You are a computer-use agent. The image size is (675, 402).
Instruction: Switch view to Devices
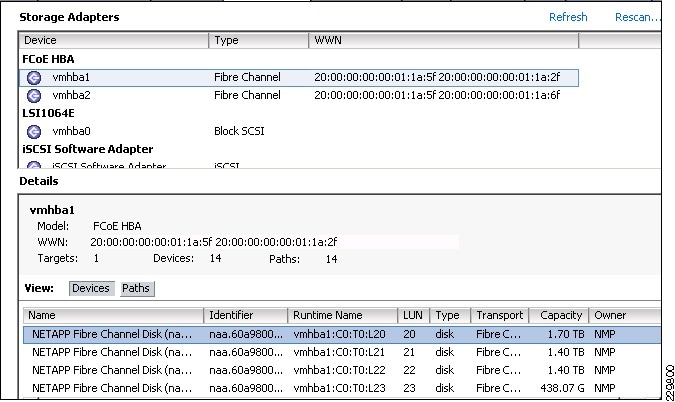point(91,288)
